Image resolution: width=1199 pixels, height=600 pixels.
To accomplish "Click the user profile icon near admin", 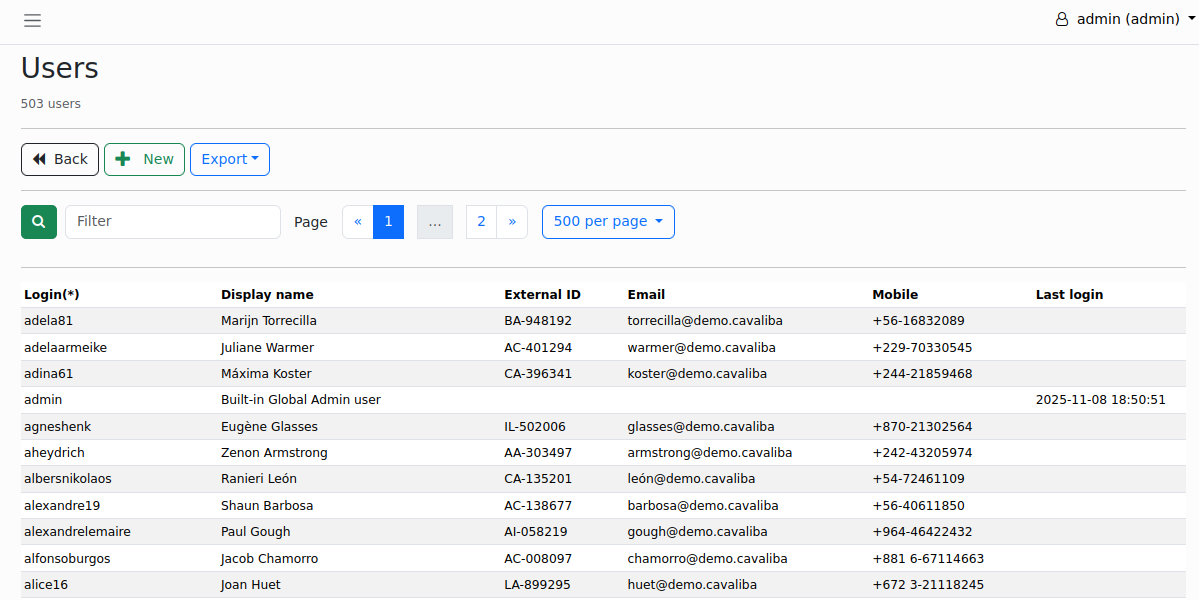I will [1060, 19].
